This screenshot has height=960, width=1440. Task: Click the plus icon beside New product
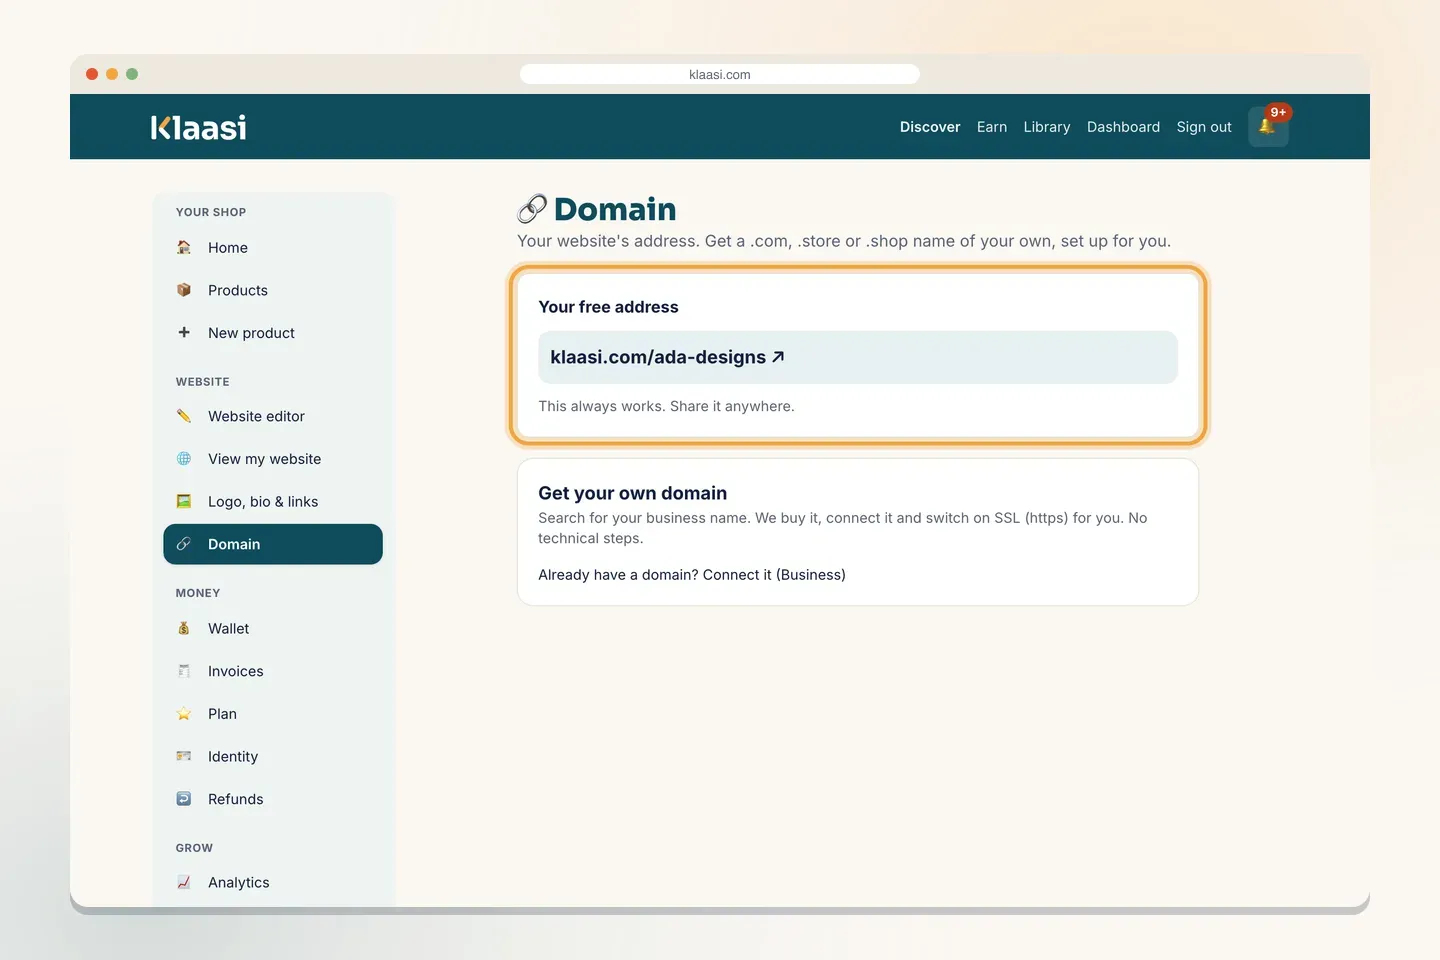(x=184, y=333)
